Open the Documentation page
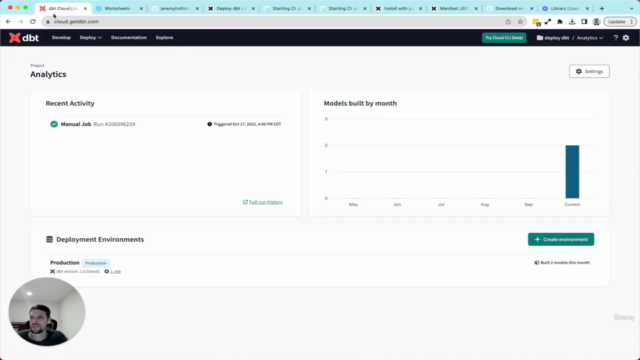The height and width of the screenshot is (360, 640). coord(129,38)
